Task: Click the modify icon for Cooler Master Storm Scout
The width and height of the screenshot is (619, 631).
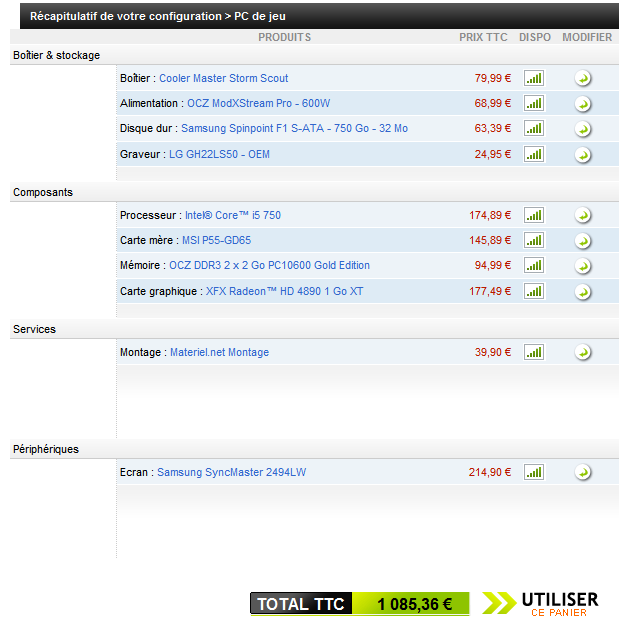Action: 582,79
